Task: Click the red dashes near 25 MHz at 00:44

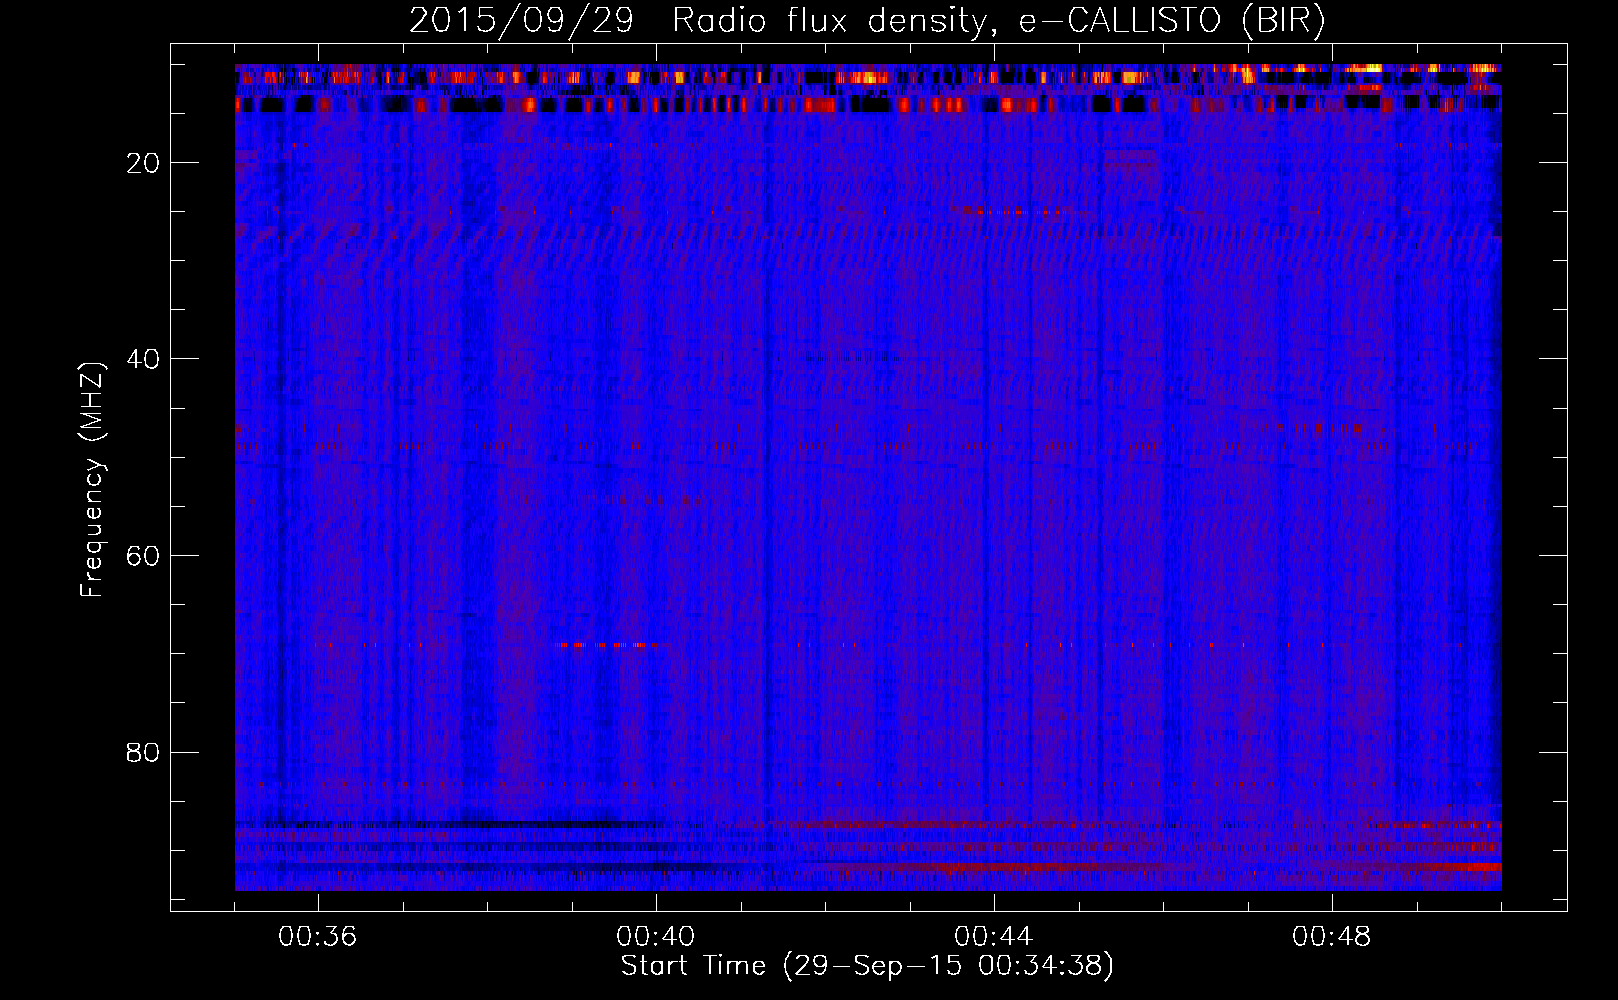Action: pos(1000,211)
